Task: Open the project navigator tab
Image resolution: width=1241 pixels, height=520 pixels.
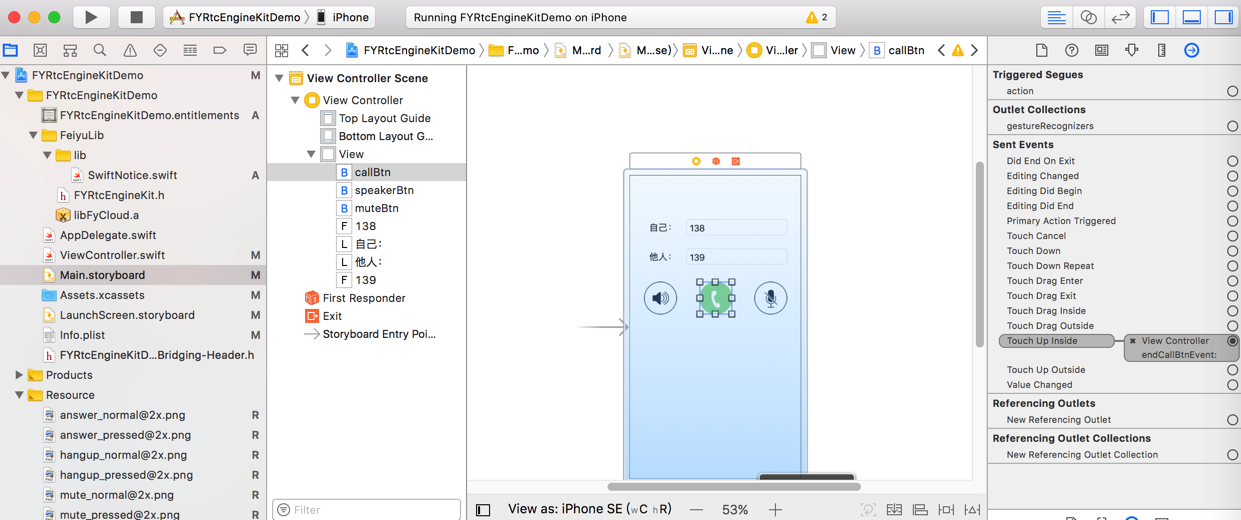Action: [10, 50]
